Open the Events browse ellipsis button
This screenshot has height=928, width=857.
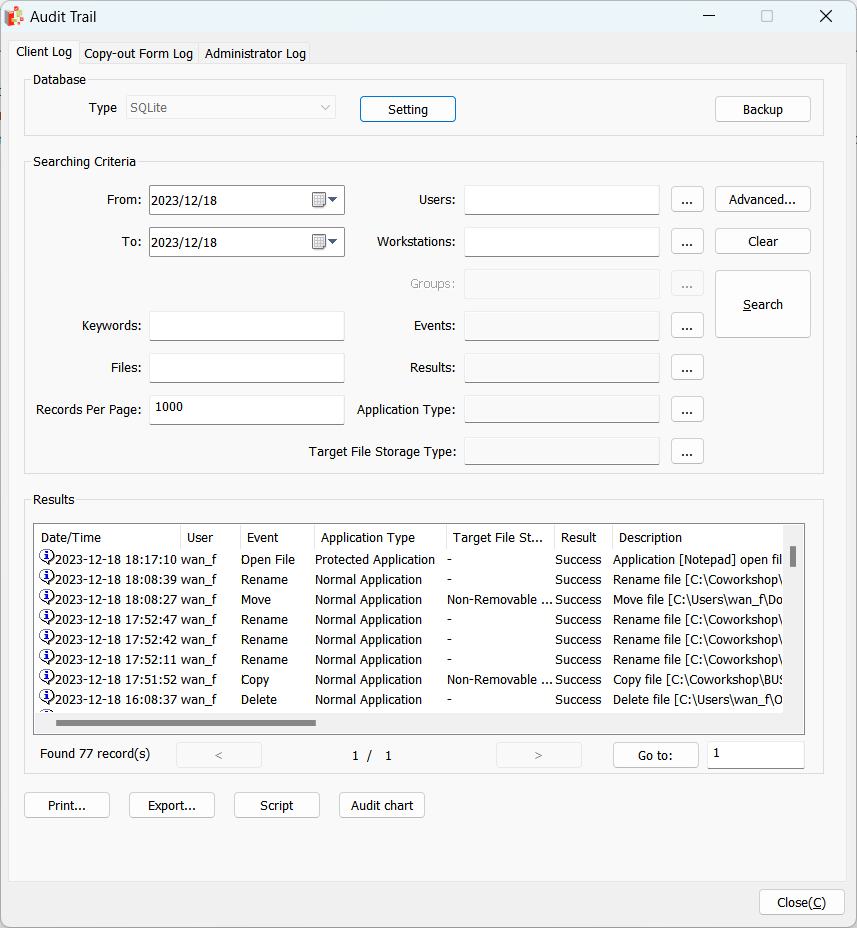pos(687,326)
